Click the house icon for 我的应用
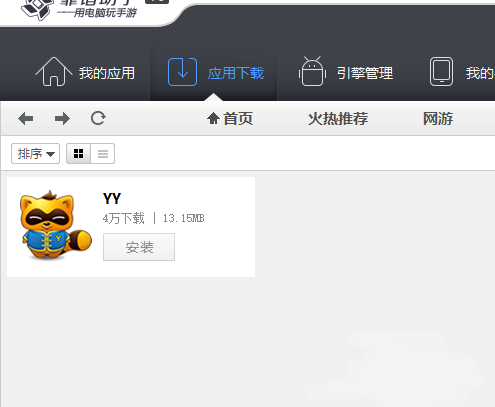 tap(54, 72)
